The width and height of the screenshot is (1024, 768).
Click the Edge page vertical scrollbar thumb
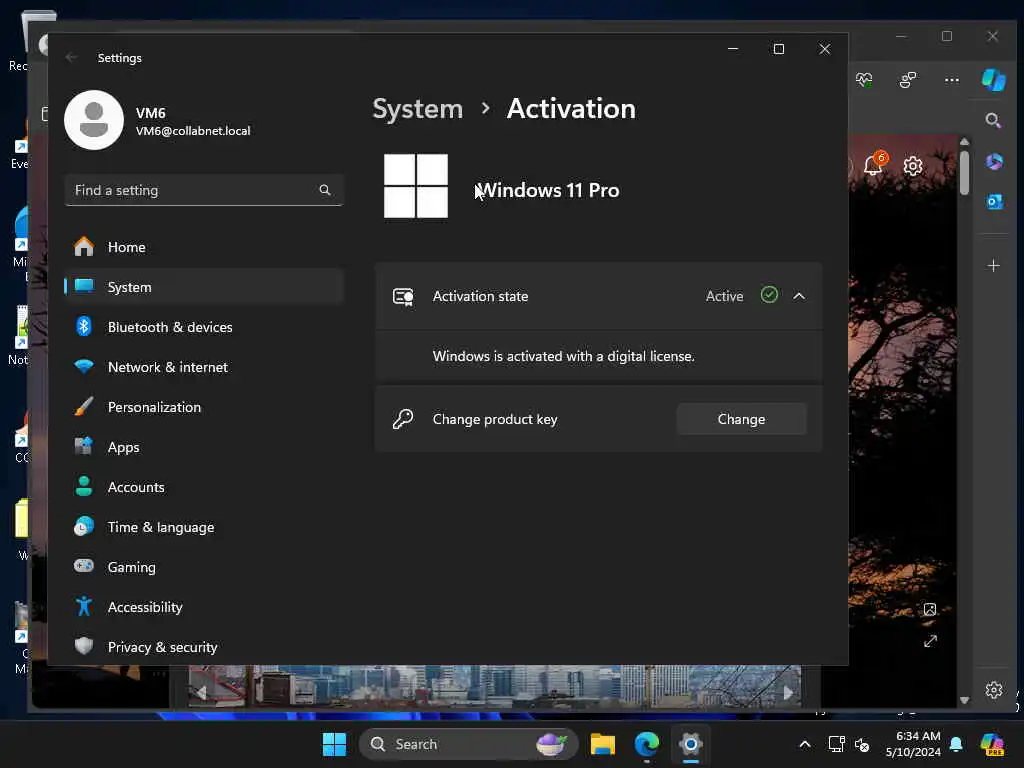click(965, 173)
